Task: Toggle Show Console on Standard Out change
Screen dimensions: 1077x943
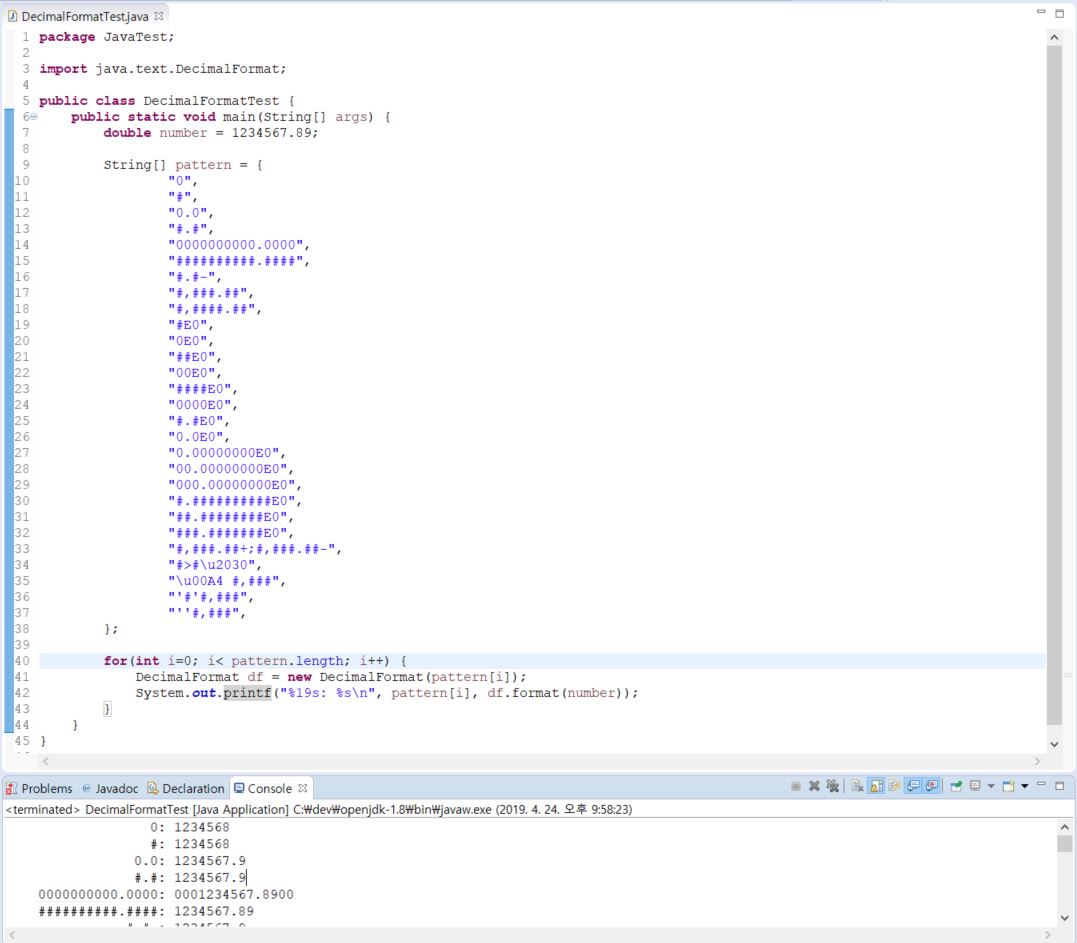Action: pos(914,786)
